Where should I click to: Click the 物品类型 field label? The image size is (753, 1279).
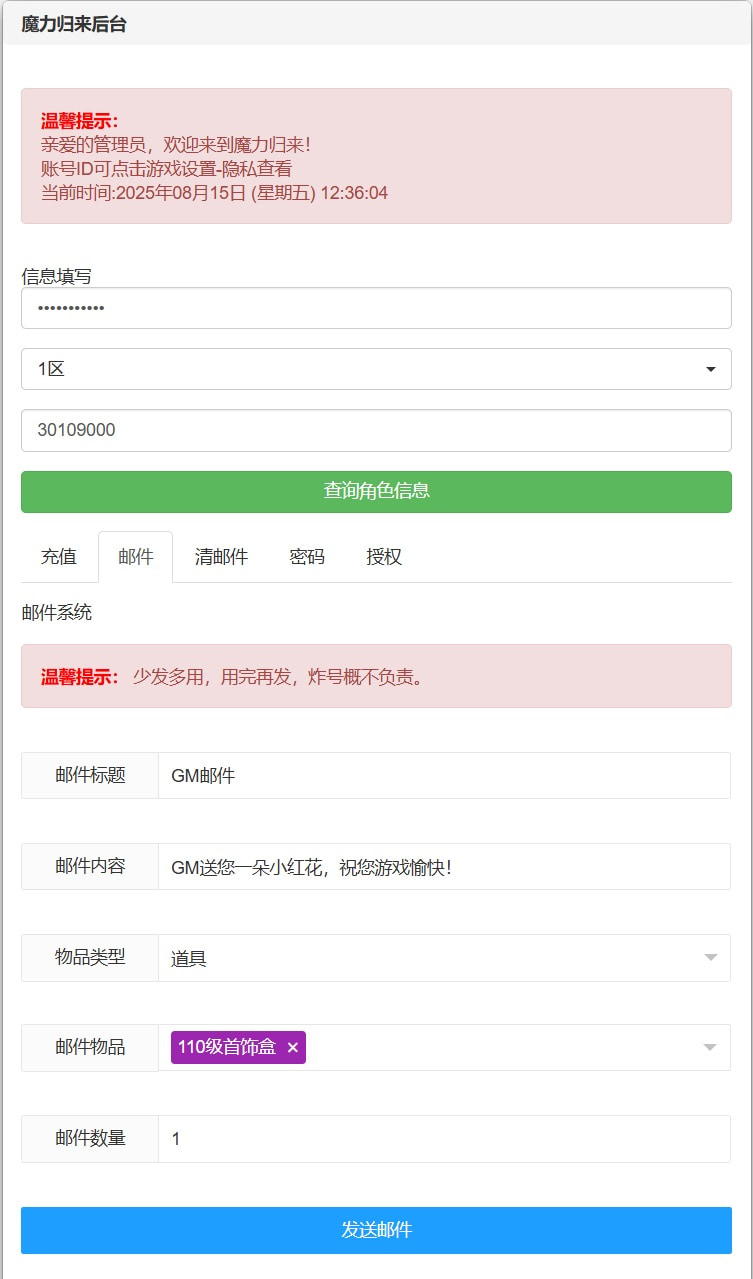[x=90, y=957]
